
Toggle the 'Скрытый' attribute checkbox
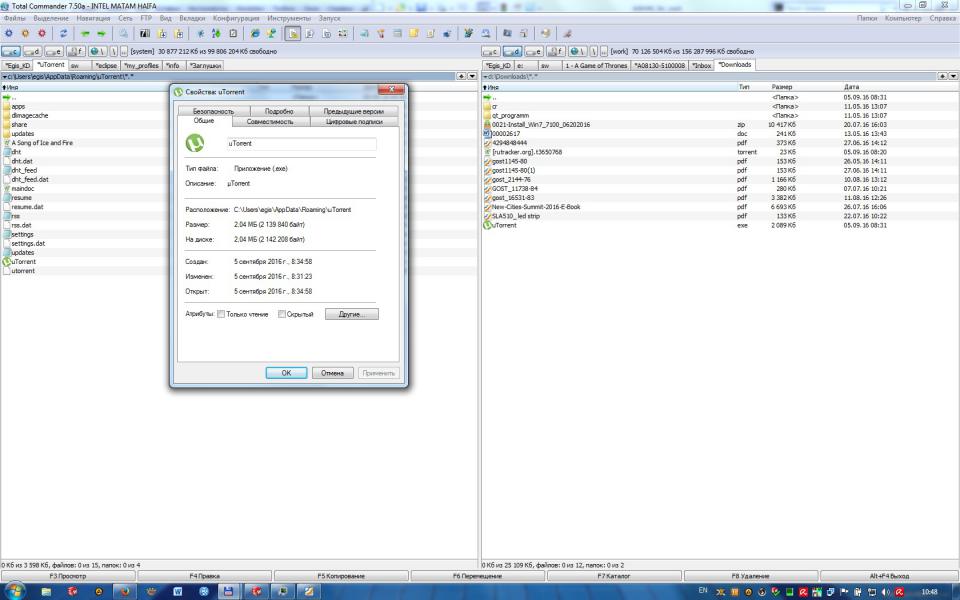click(x=282, y=314)
